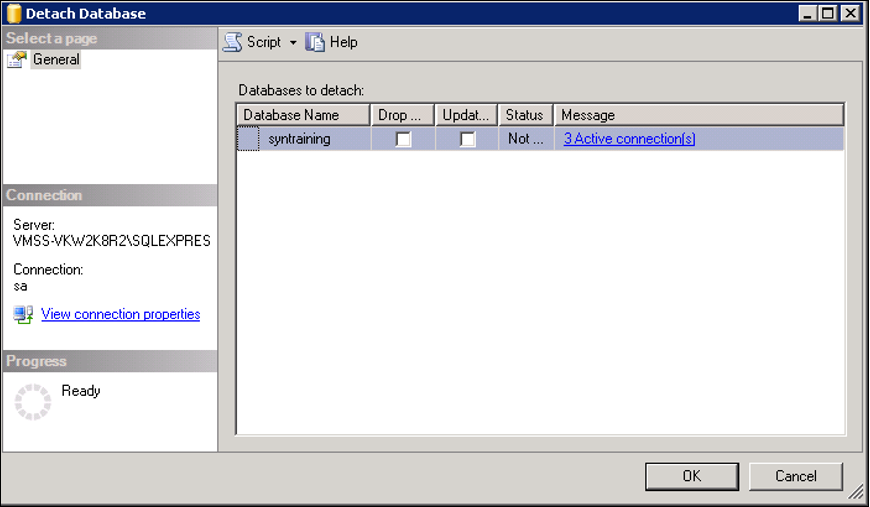
Task: Select the syntraining row selector box
Action: [247, 139]
